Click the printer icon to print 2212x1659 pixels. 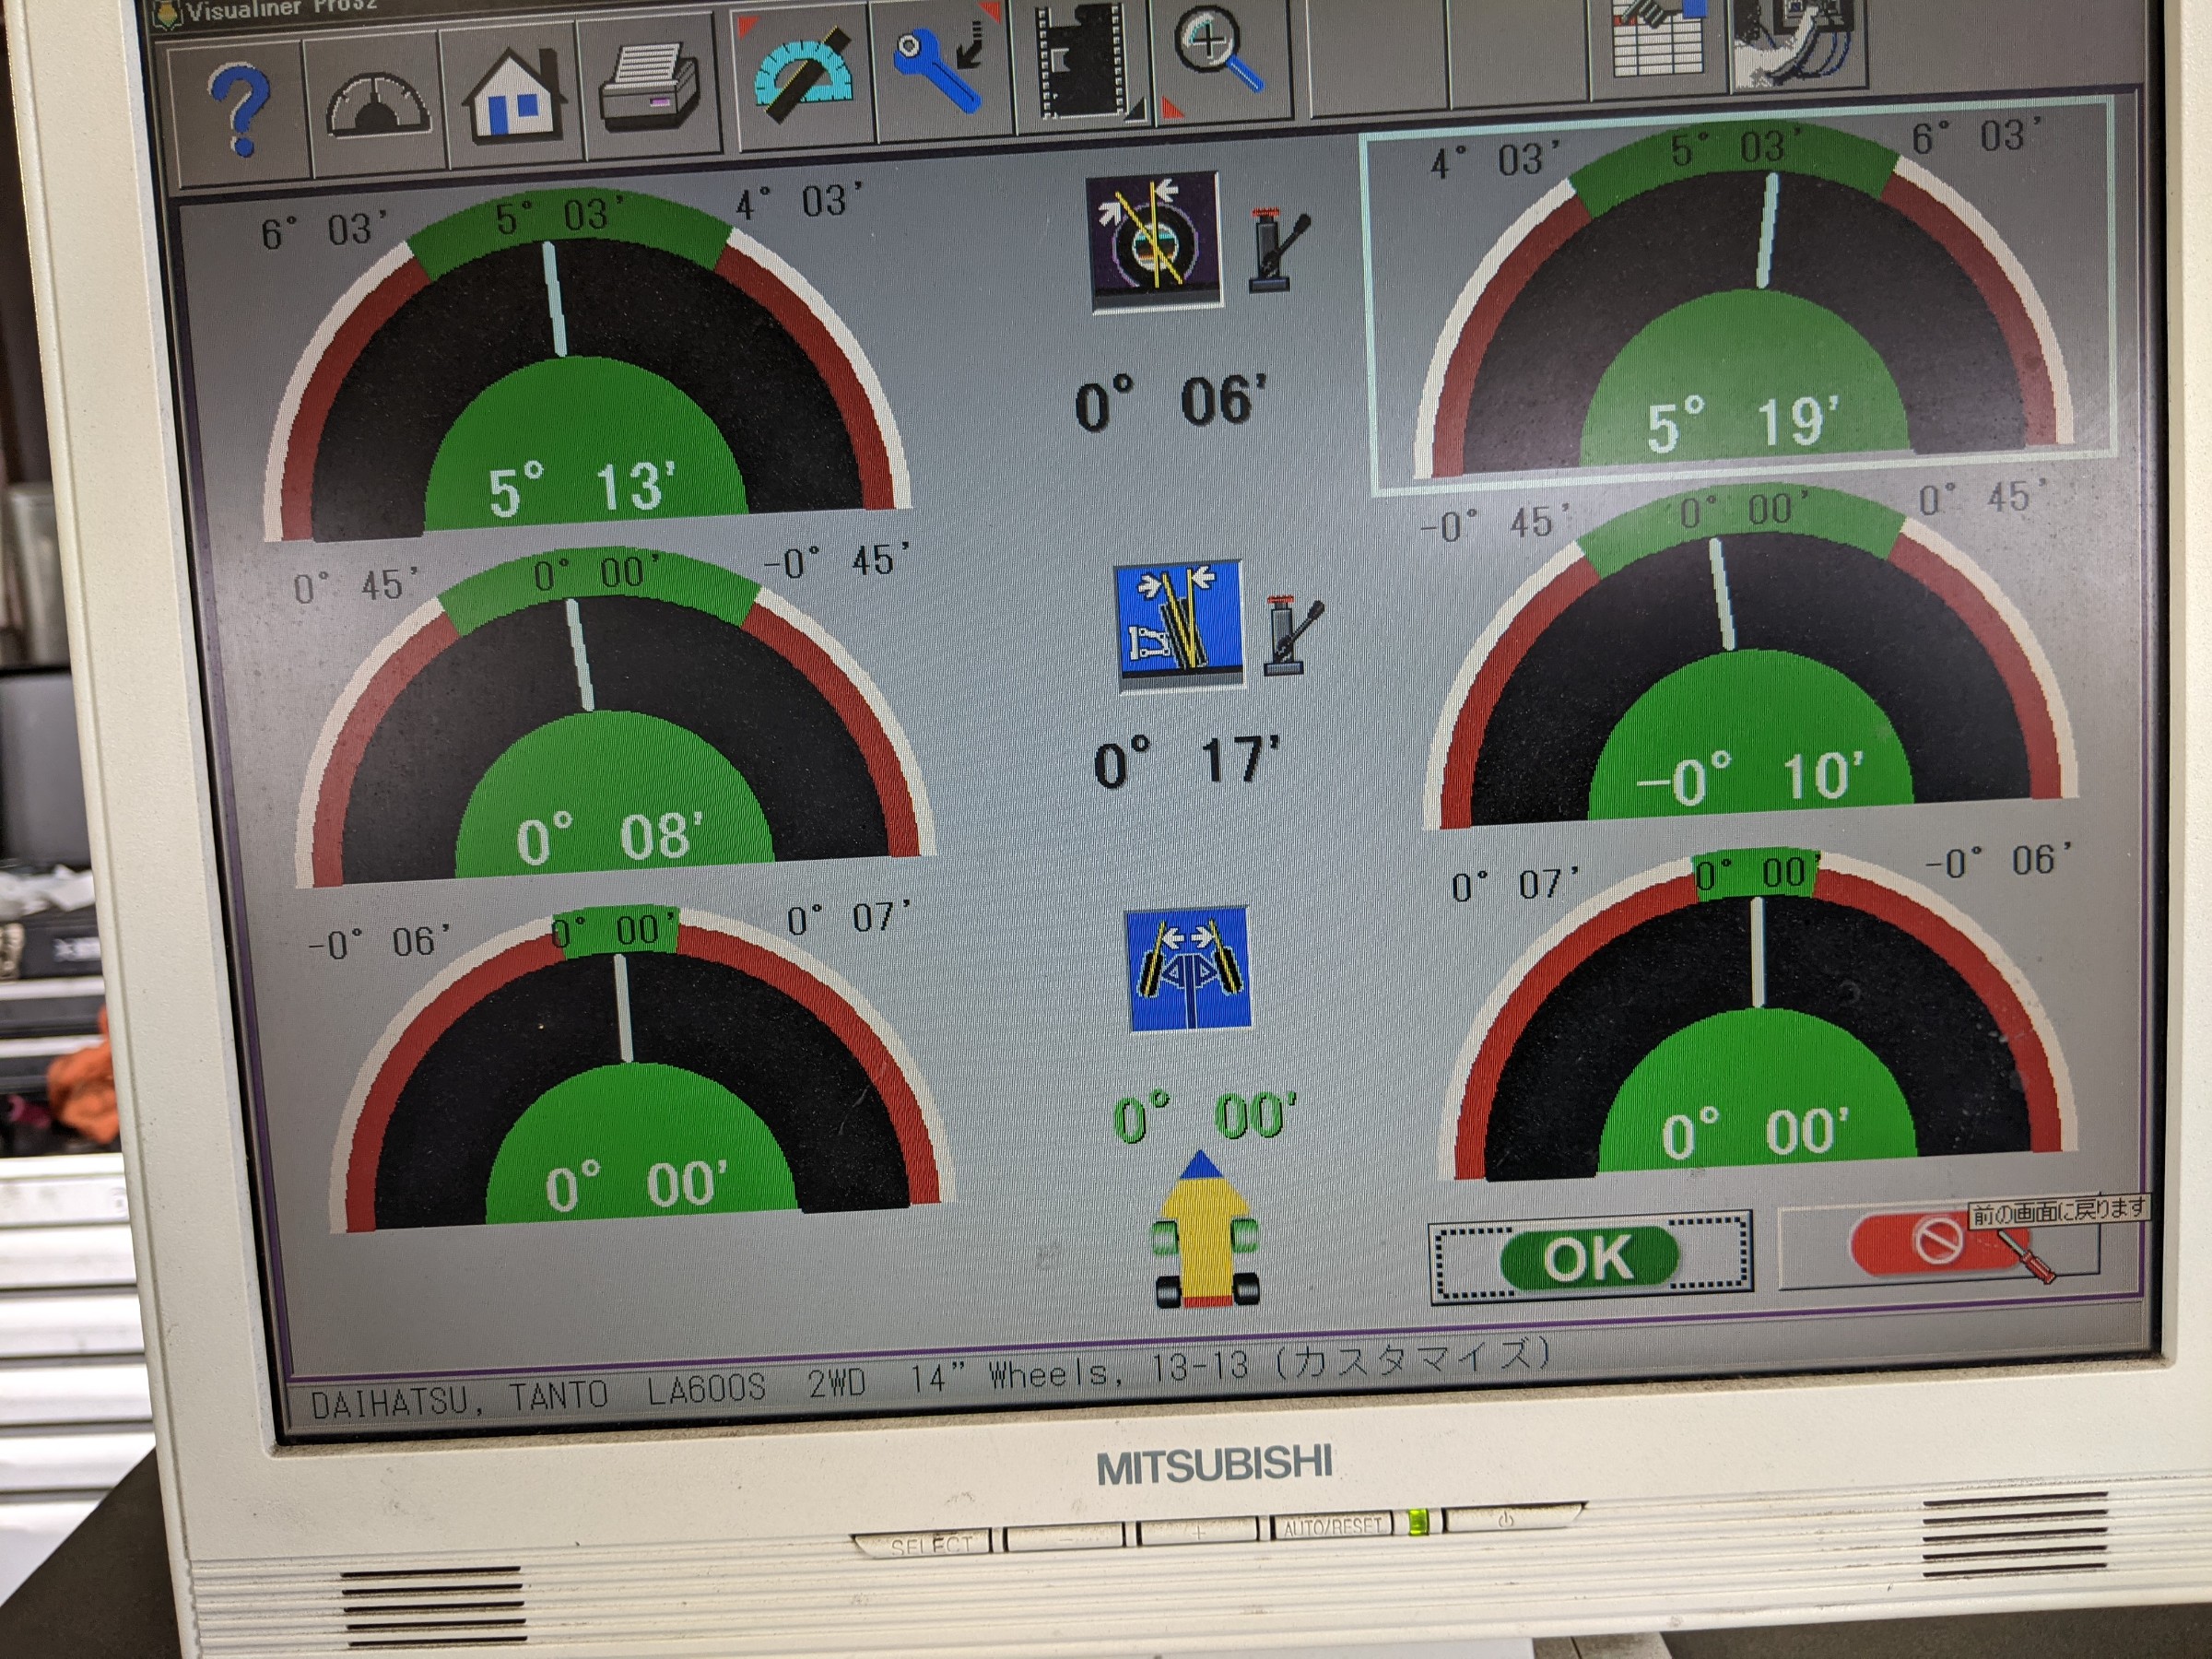coord(648,88)
